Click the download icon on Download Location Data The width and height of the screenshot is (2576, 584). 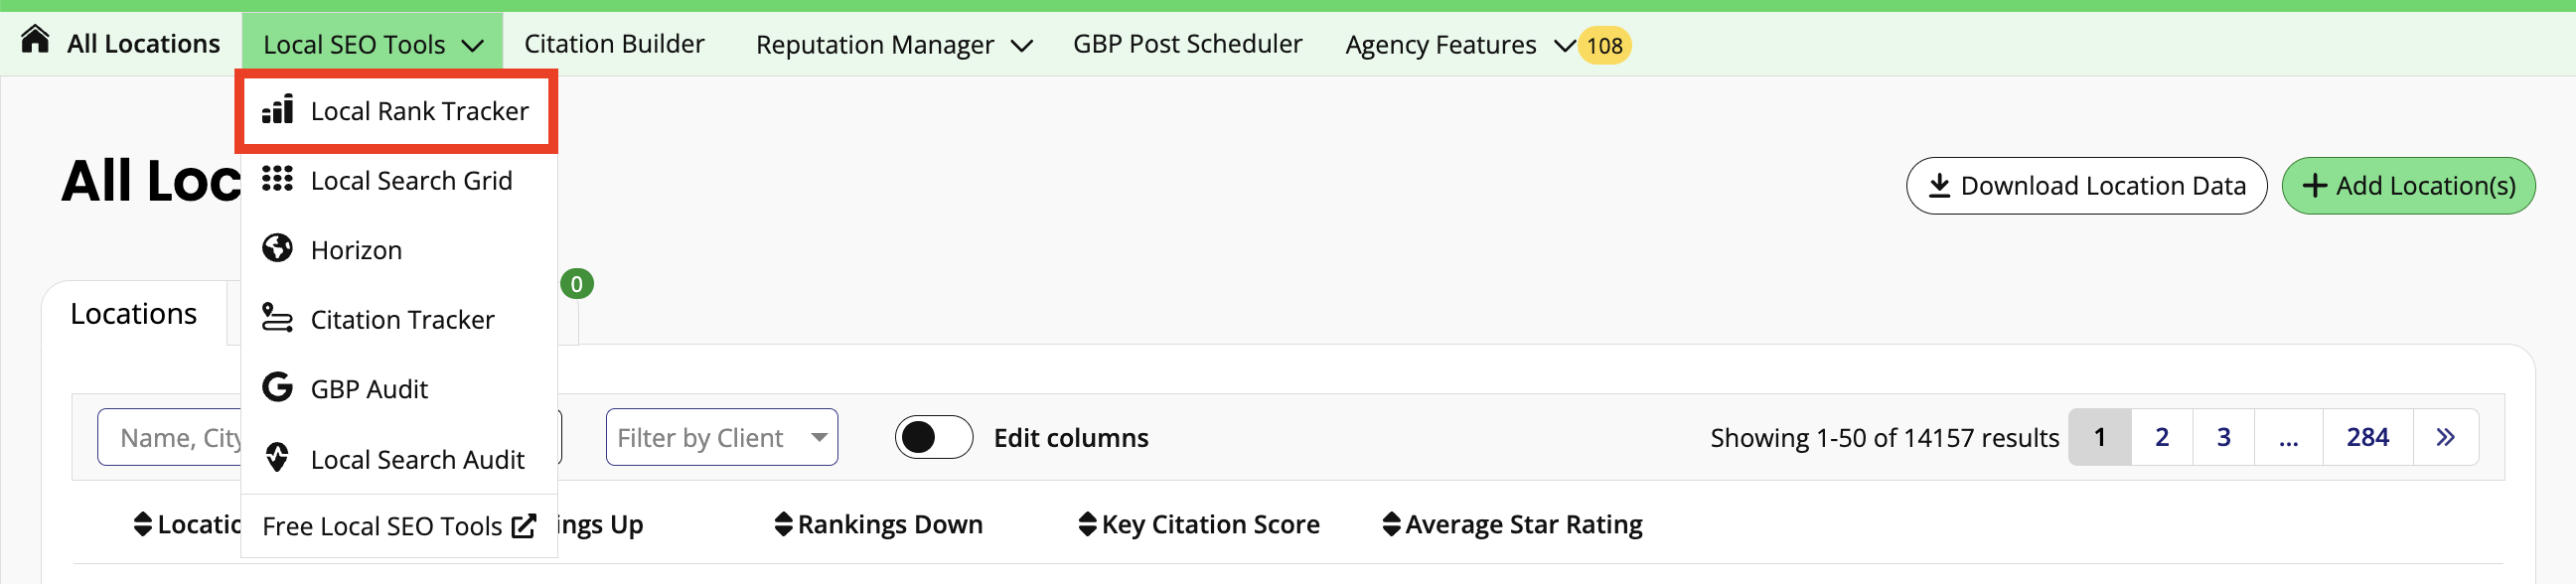point(1938,185)
